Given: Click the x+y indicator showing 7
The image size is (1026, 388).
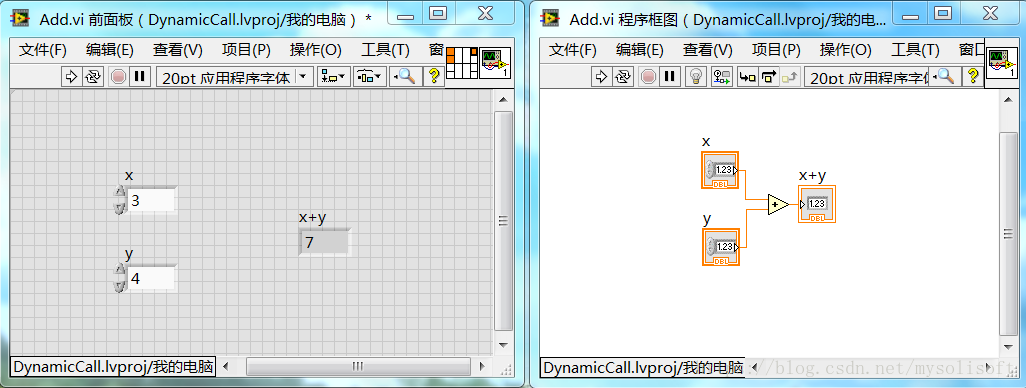Looking at the screenshot, I should pos(325,243).
